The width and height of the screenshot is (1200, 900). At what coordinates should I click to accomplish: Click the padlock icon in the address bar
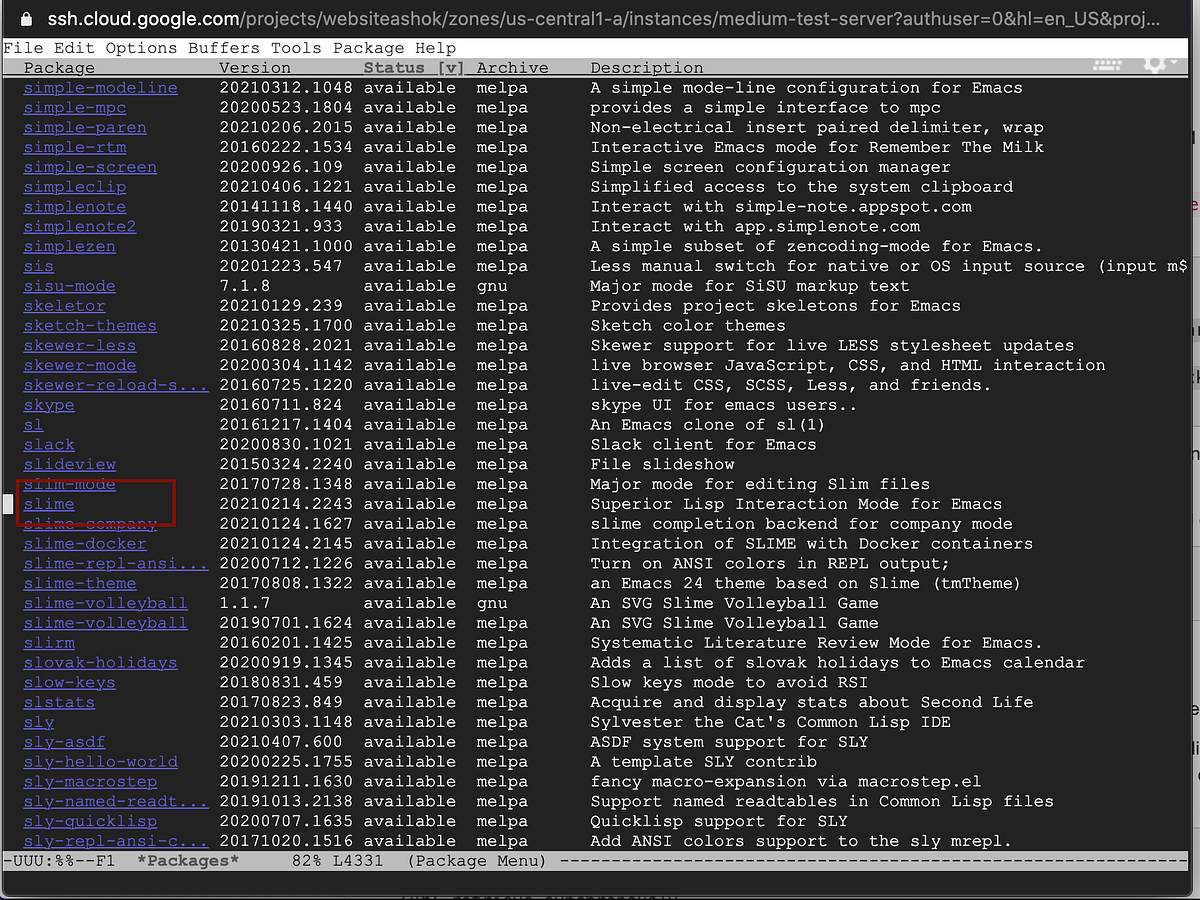[26, 17]
